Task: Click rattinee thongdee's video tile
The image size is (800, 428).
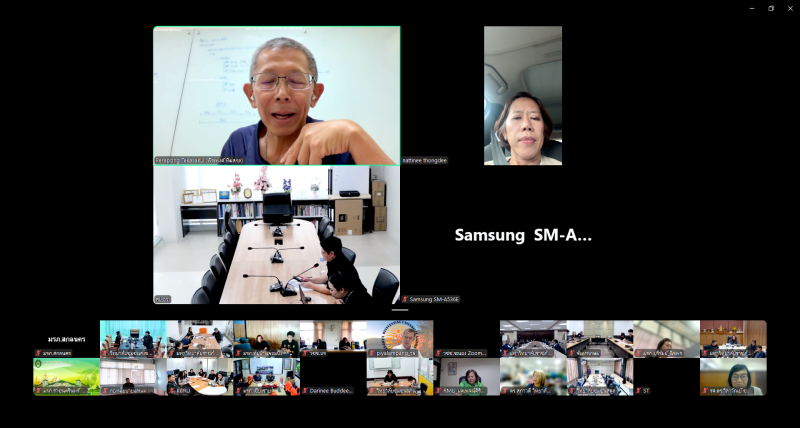Action: click(522, 95)
